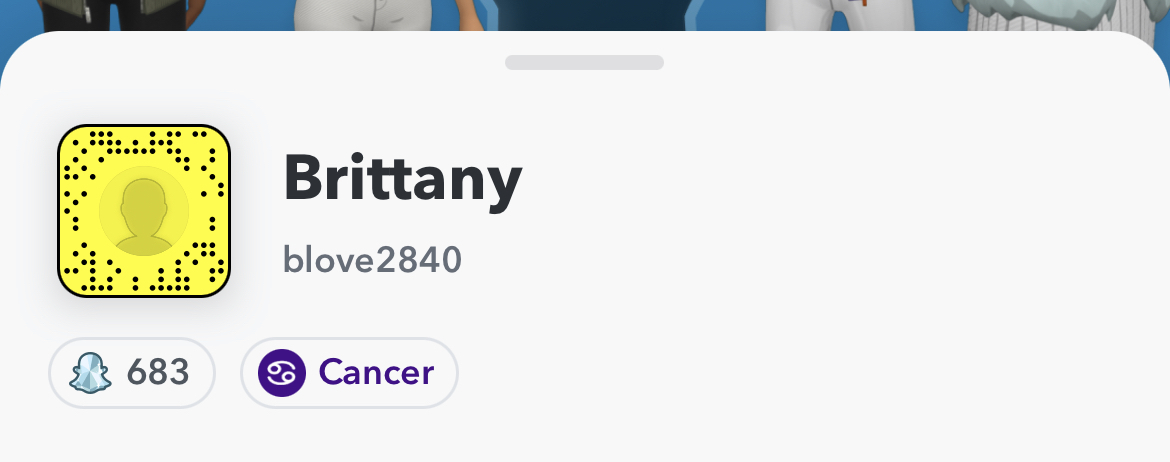The width and height of the screenshot is (1170, 462).
Task: Select the username blove2840
Action: 372,260
